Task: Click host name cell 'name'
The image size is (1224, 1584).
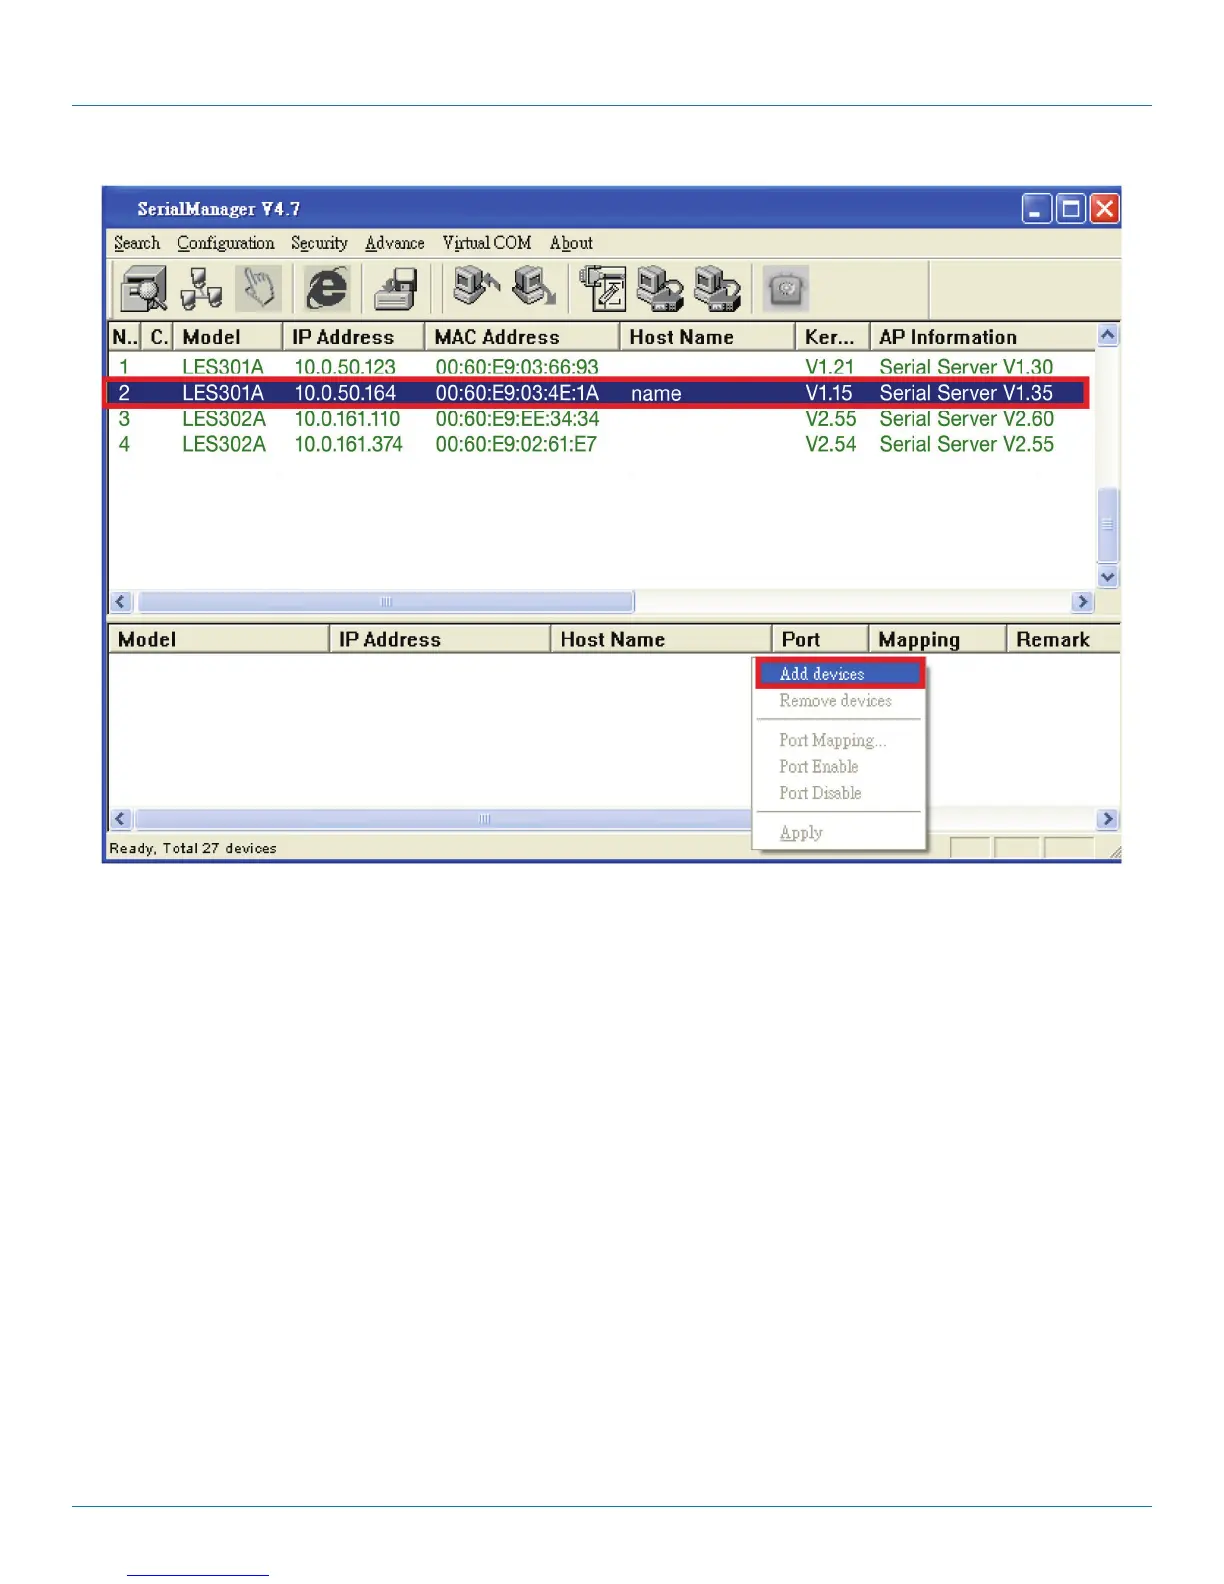Action: coord(656,394)
